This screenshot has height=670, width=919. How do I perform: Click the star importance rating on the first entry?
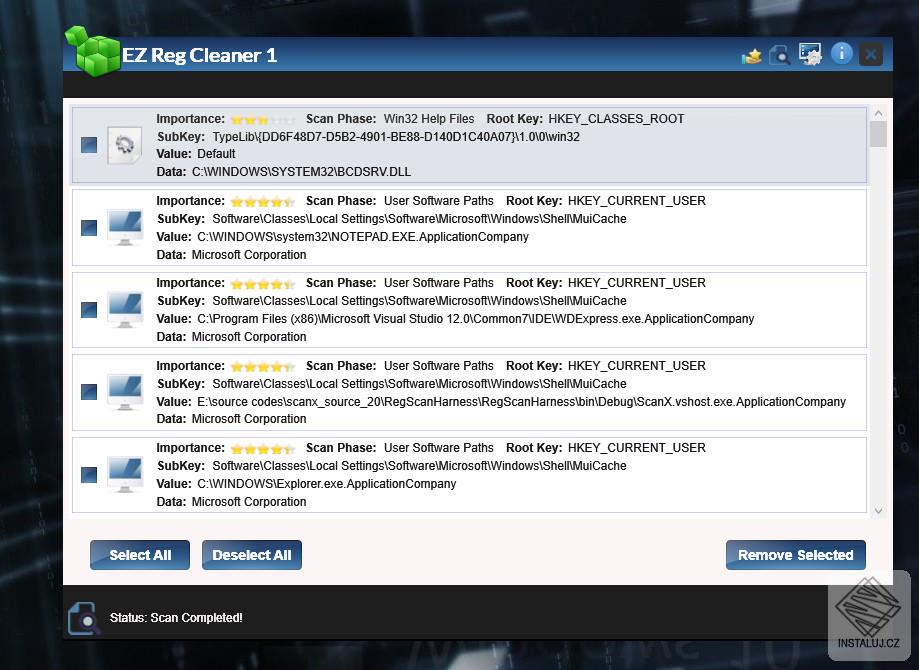(262, 118)
